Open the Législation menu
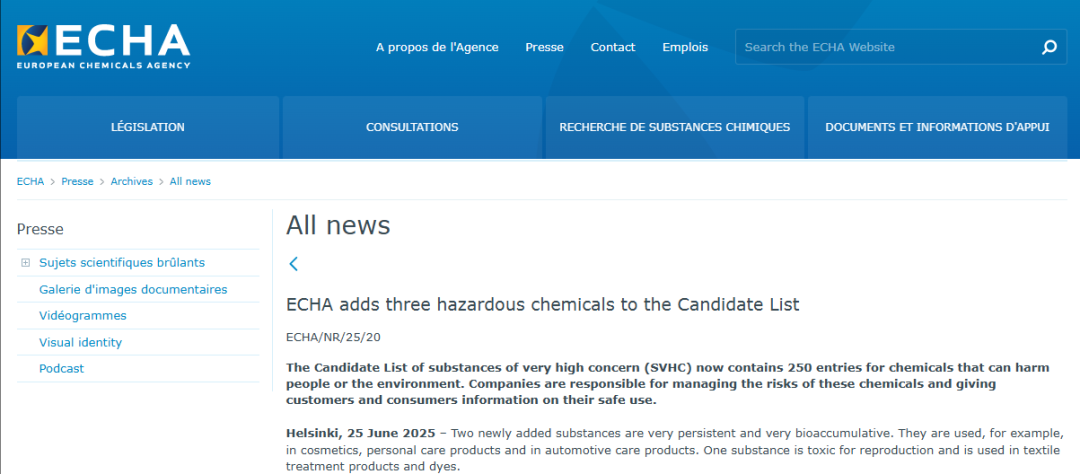Screen dimensions: 1080x474 (147, 127)
